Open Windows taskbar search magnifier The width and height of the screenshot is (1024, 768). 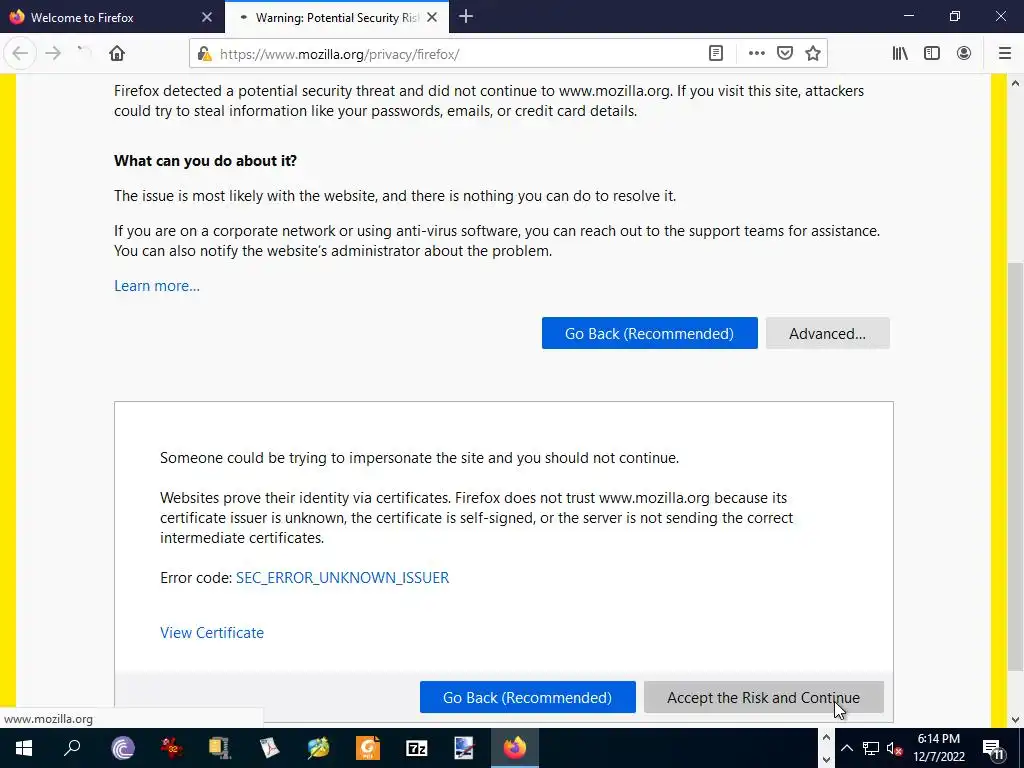(x=72, y=748)
